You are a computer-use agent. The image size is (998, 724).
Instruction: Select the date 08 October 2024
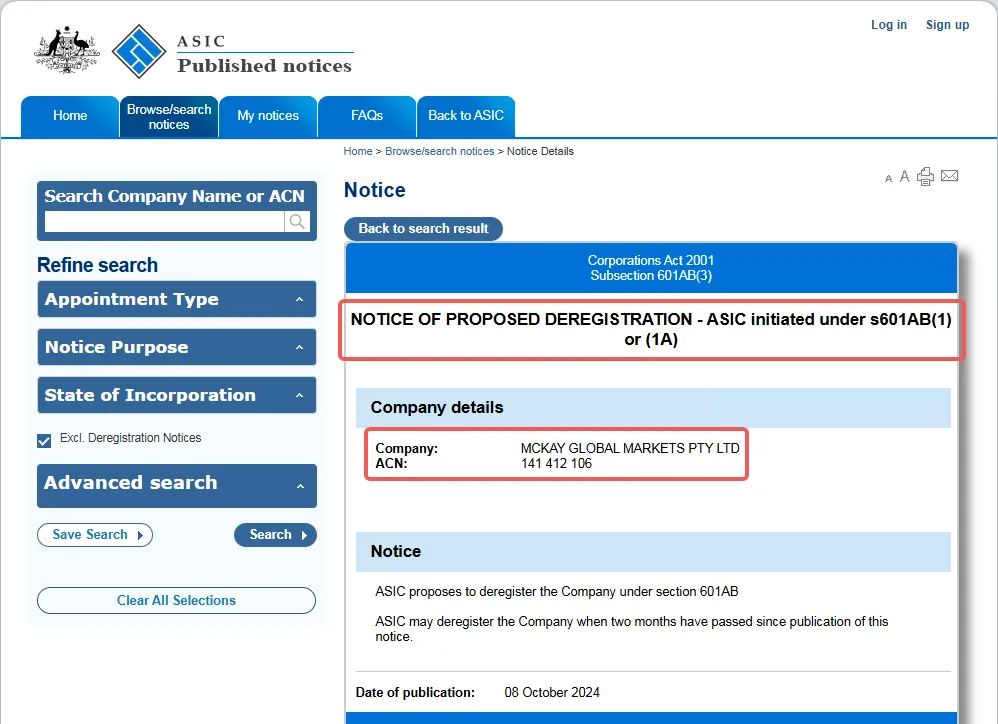552,692
